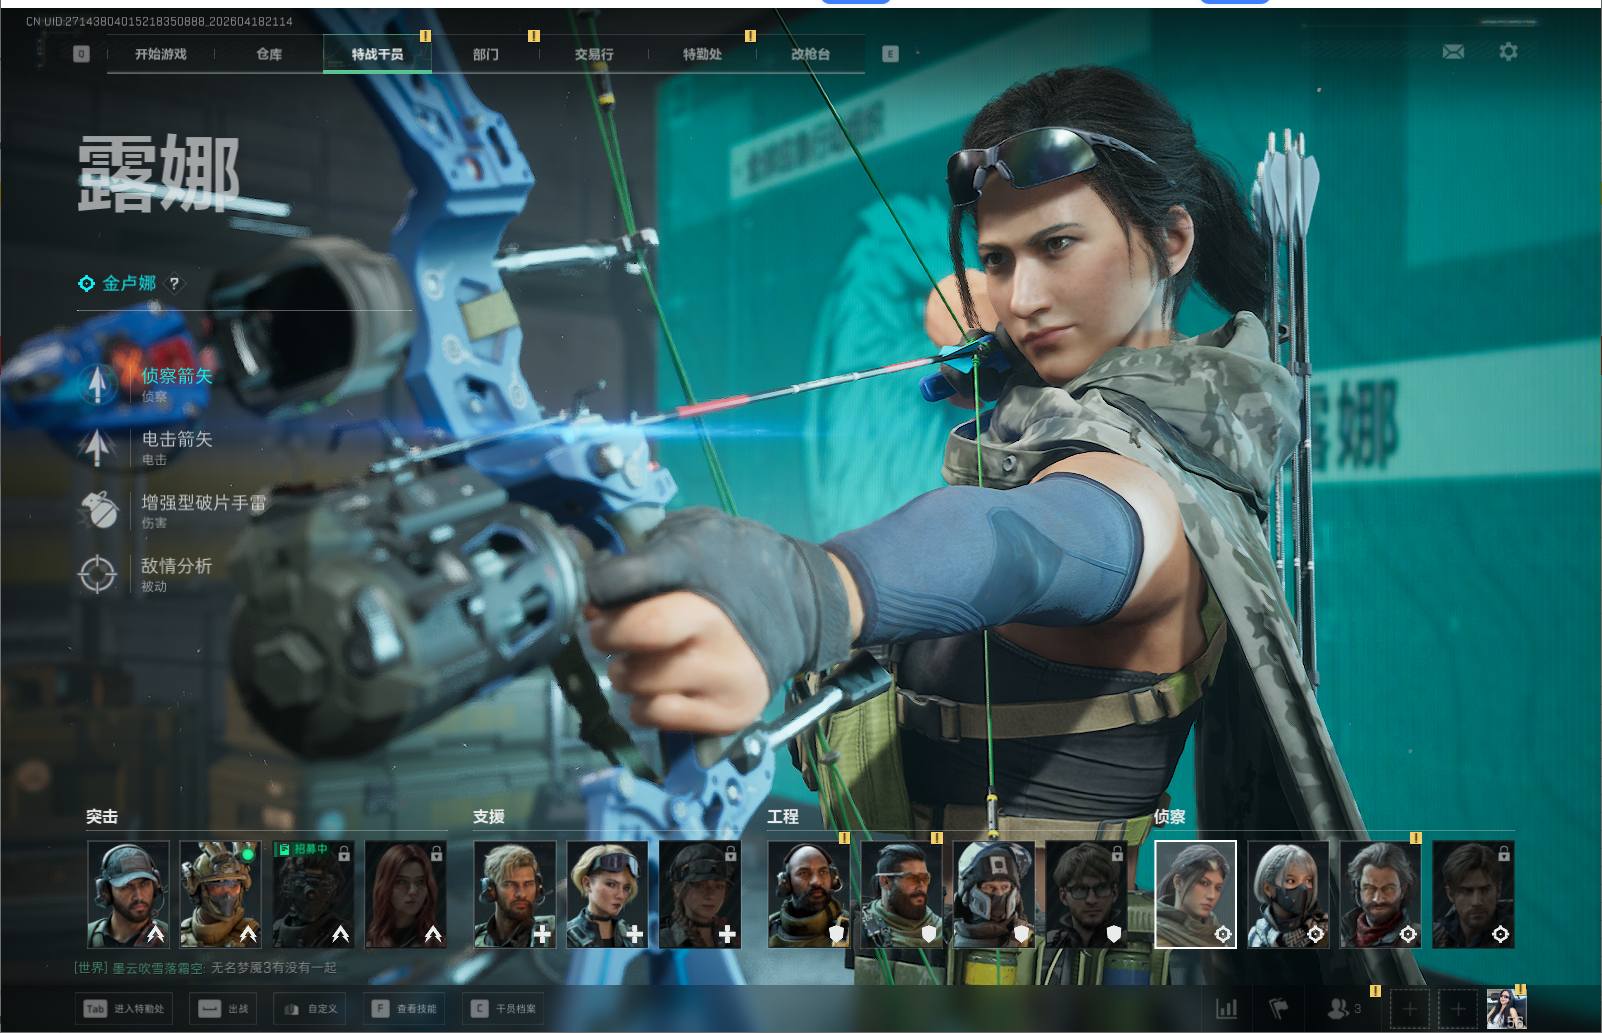Click the 进入特勤处 button
Image resolution: width=1602 pixels, height=1033 pixels.
[125, 1008]
